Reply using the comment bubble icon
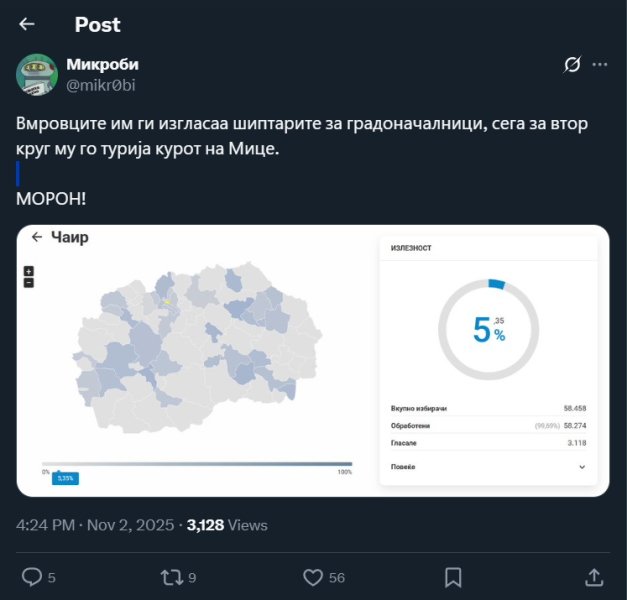 point(32,577)
